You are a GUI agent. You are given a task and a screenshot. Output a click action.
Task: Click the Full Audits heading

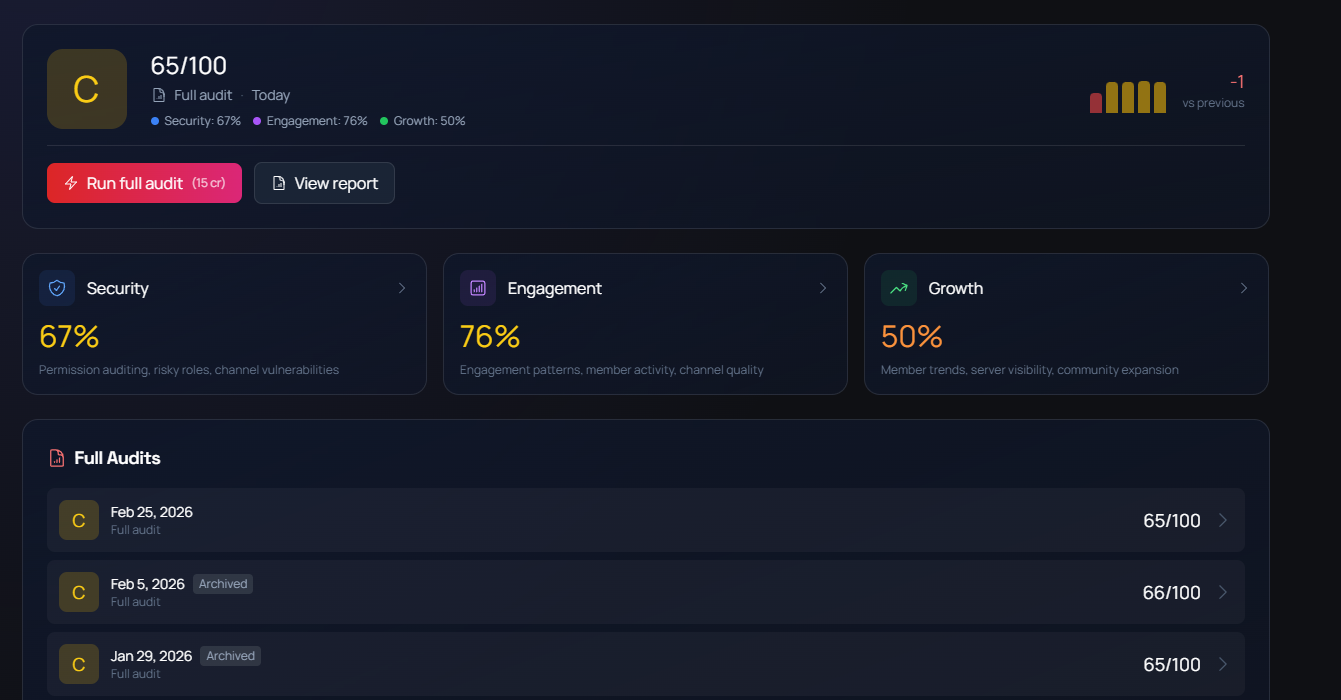[x=118, y=458]
